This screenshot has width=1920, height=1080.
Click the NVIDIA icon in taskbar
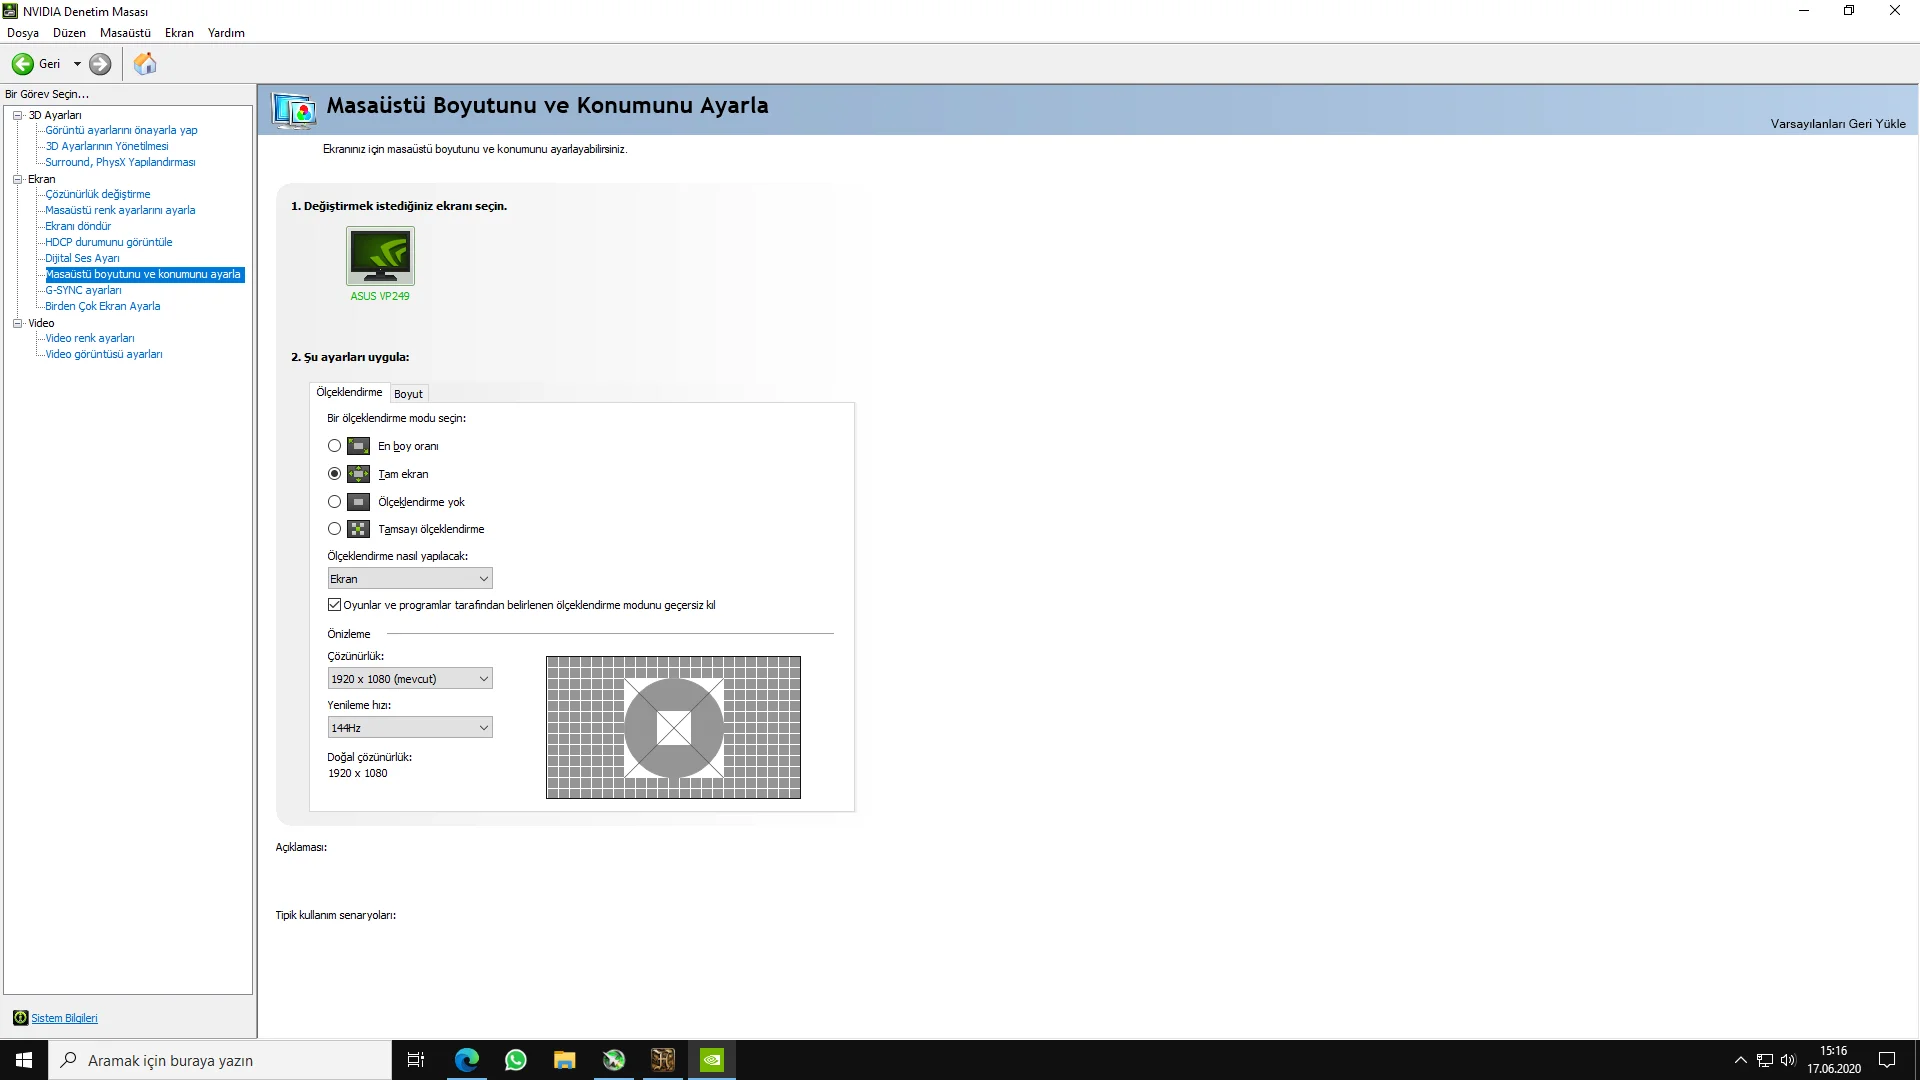[712, 1060]
